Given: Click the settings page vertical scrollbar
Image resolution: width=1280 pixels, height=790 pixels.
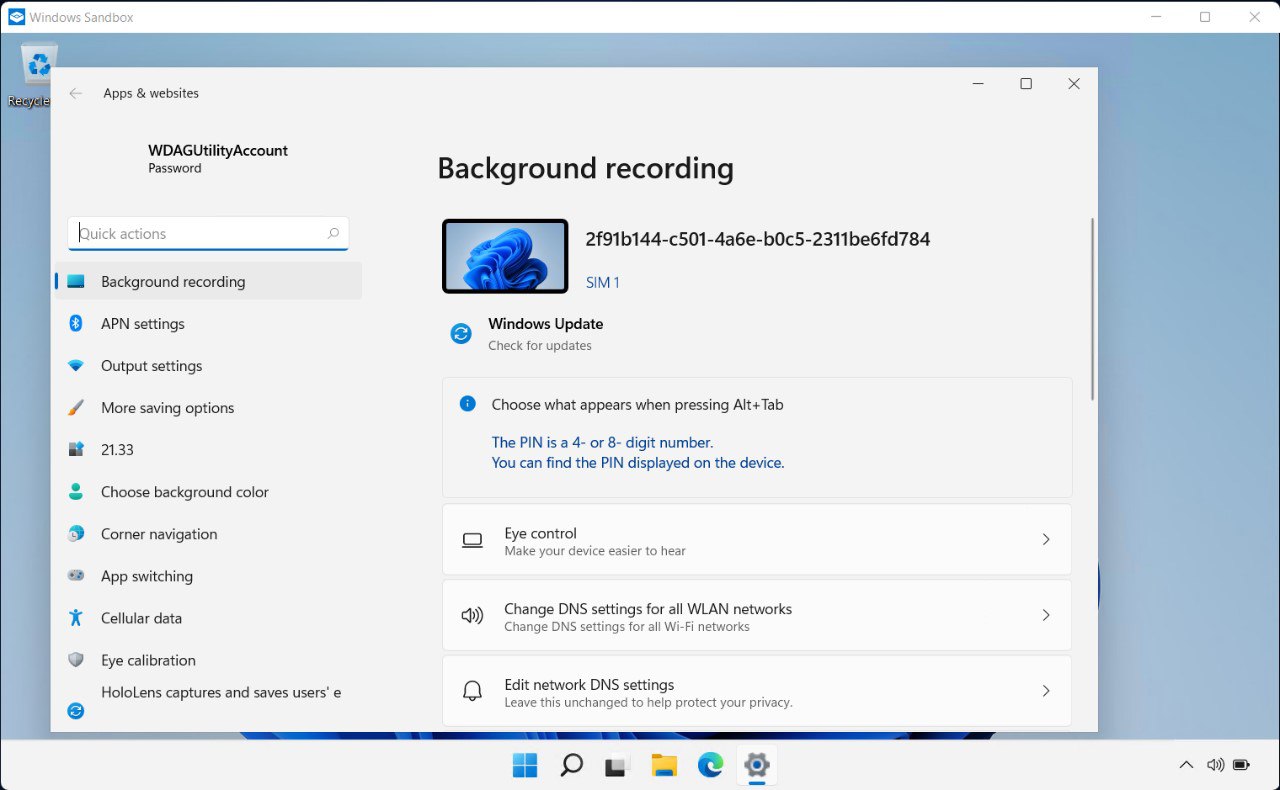Looking at the screenshot, I should click(1092, 309).
